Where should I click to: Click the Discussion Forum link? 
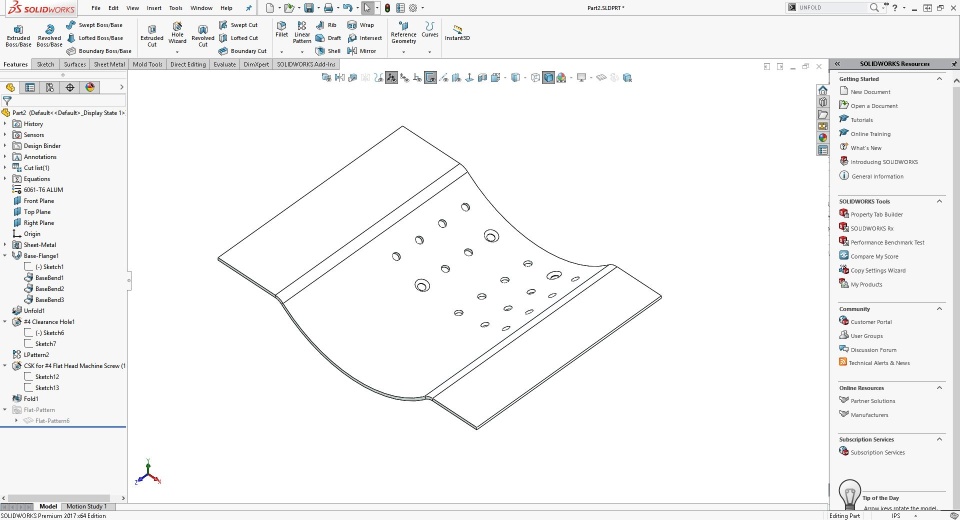[x=873, y=350]
